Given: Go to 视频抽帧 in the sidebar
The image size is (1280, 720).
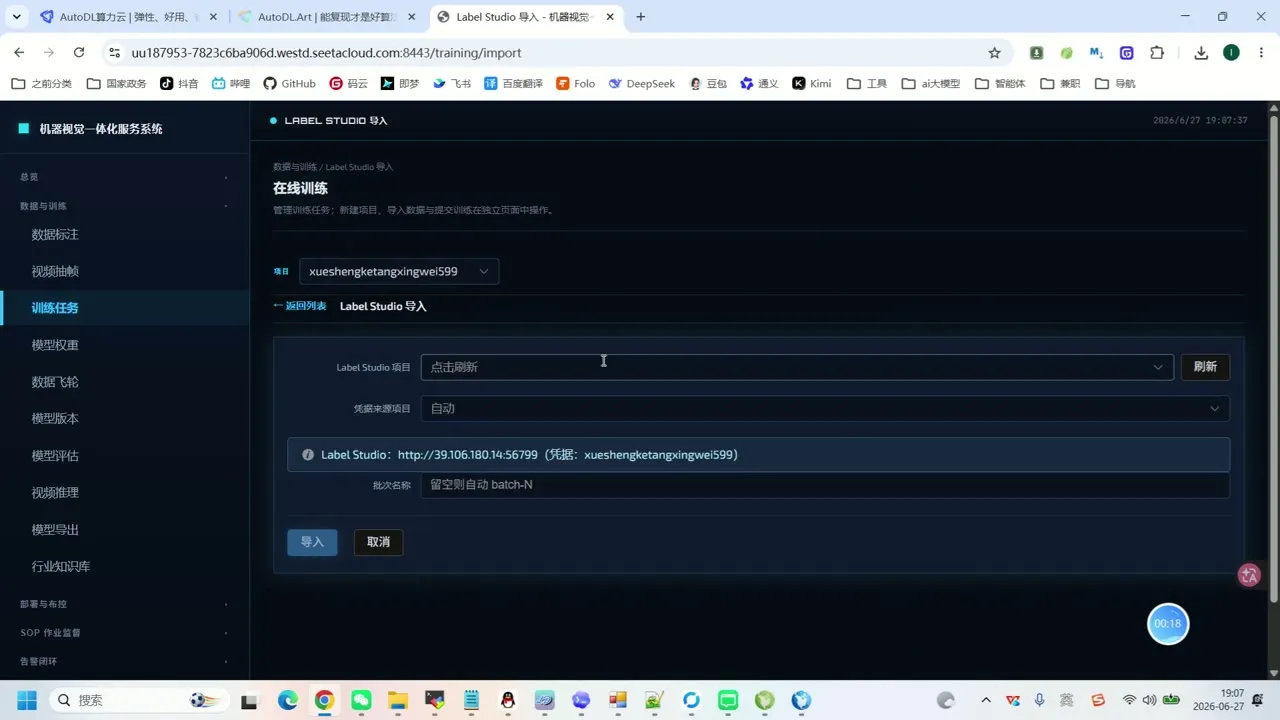Looking at the screenshot, I should 55,271.
